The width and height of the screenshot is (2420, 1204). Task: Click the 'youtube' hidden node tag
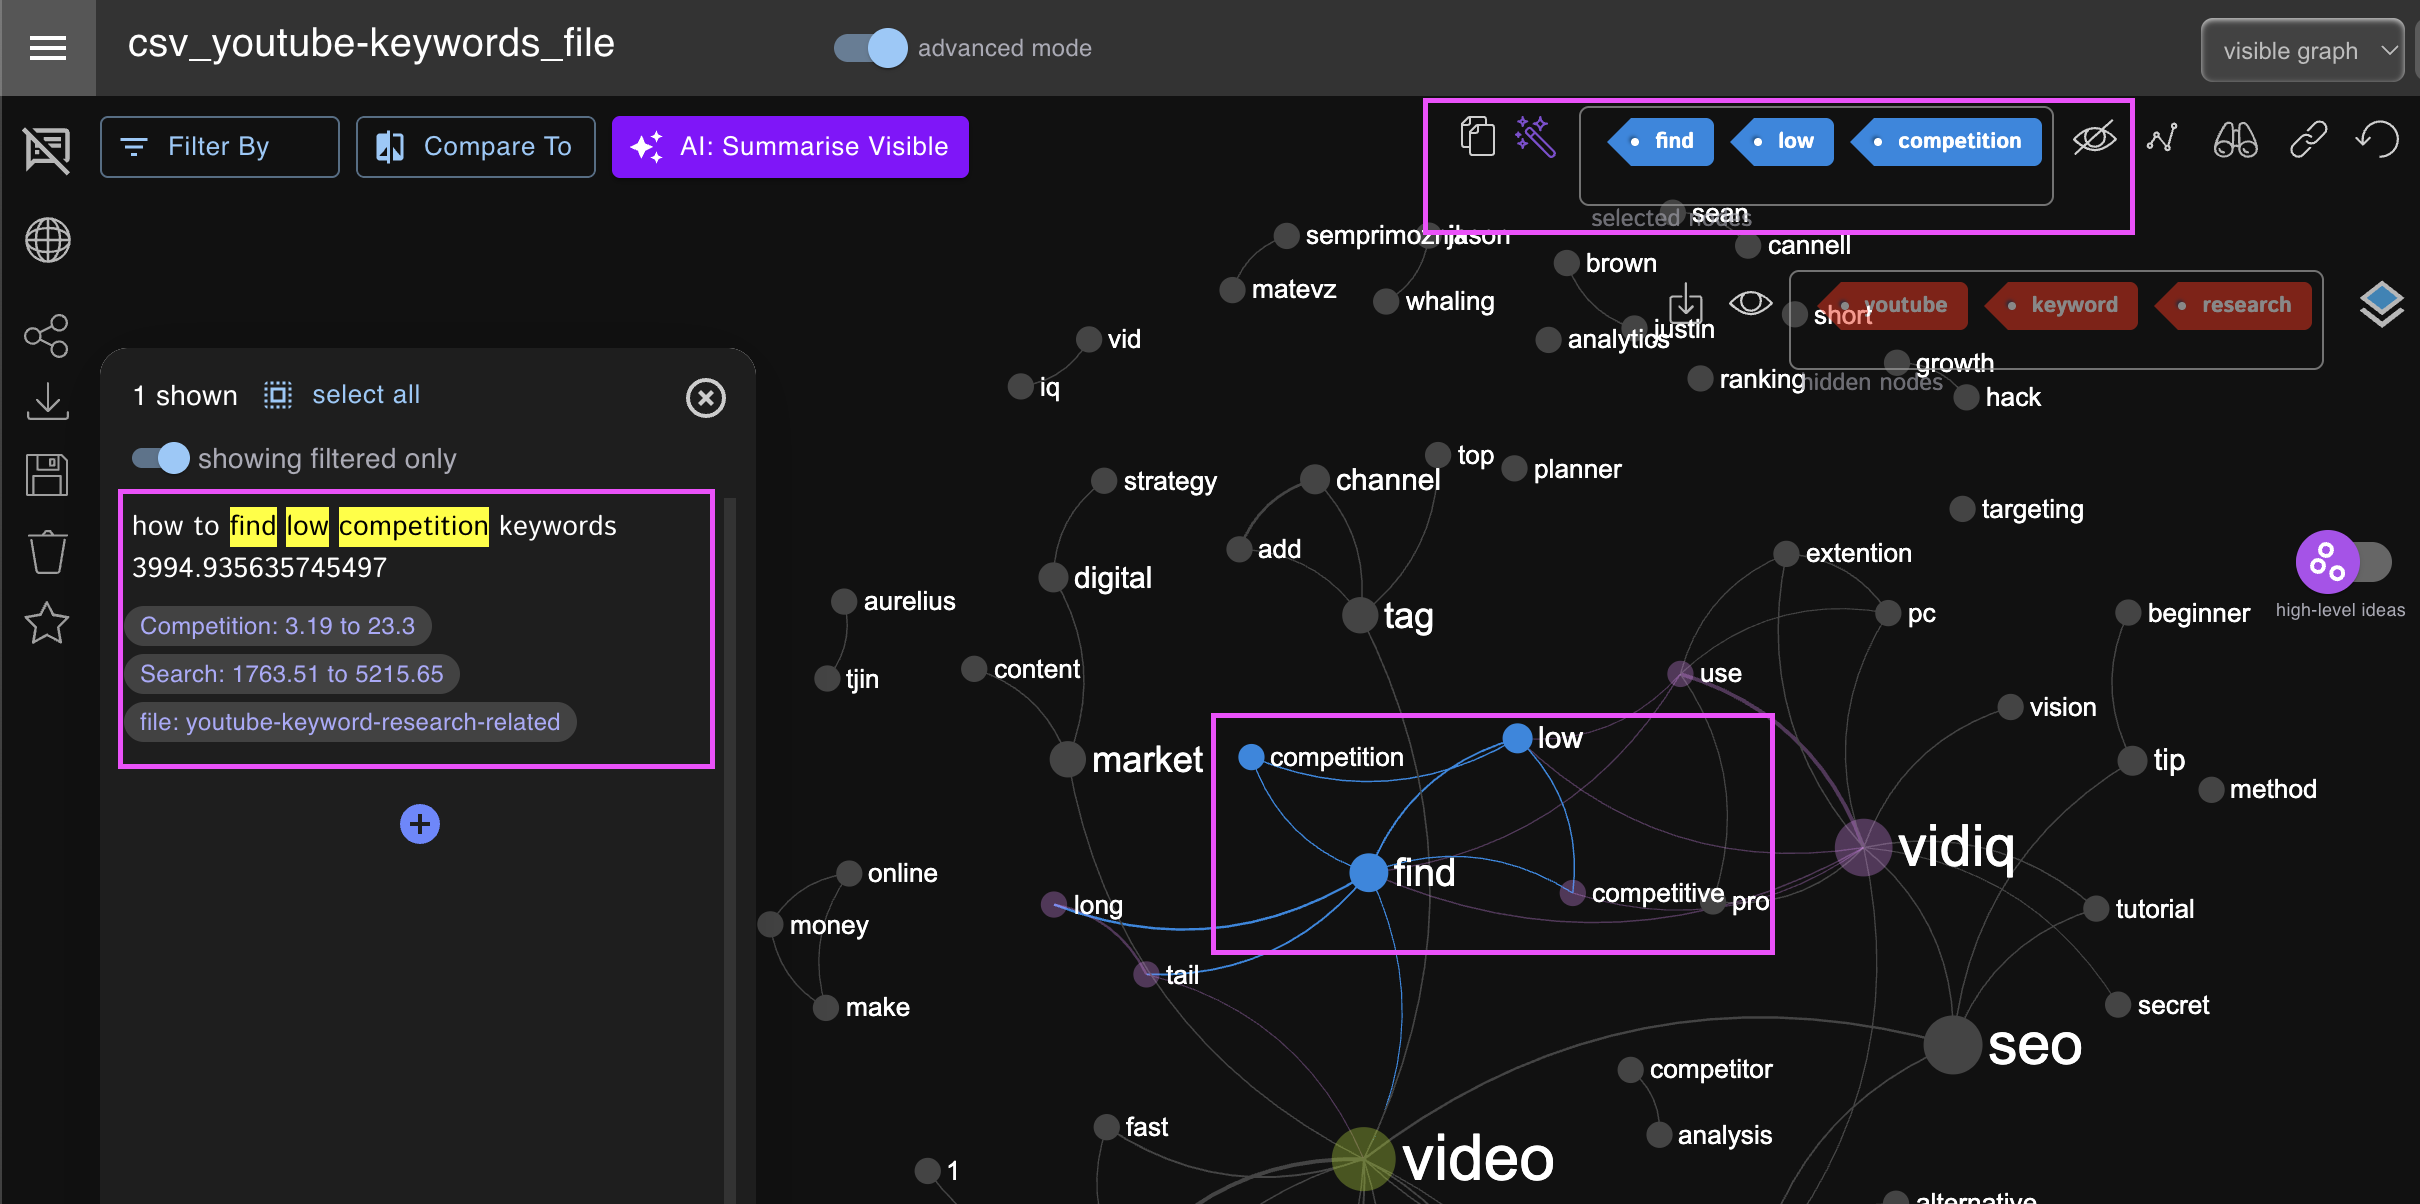point(1893,305)
